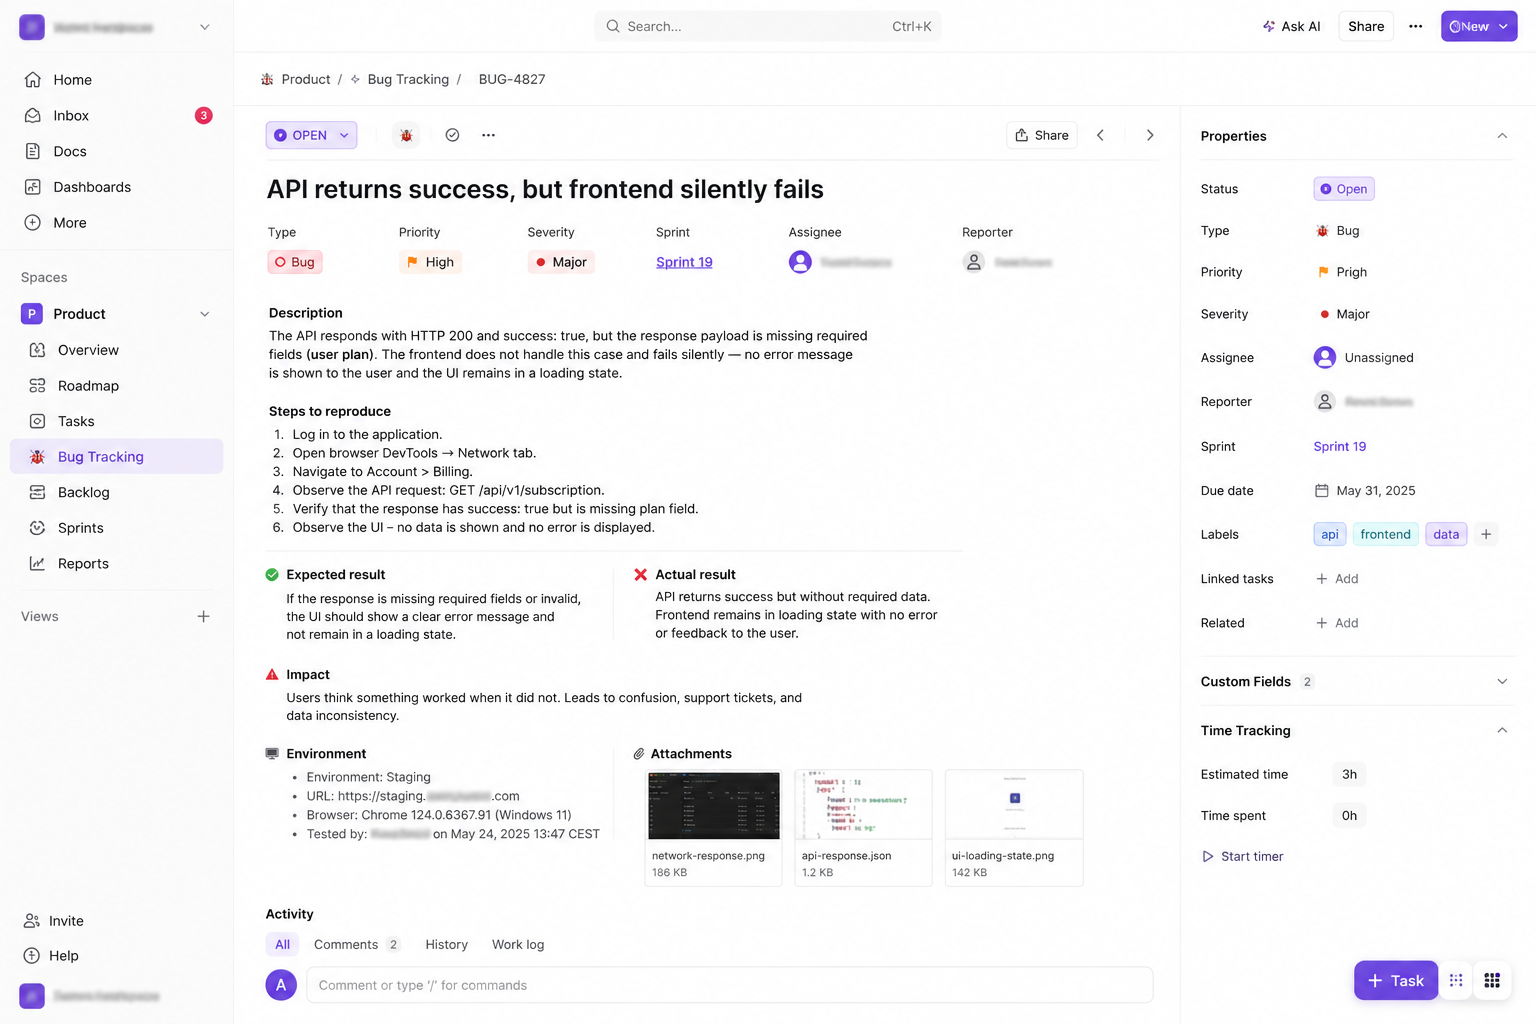Click Invite in the sidebar
The image size is (1536, 1024).
point(54,921)
